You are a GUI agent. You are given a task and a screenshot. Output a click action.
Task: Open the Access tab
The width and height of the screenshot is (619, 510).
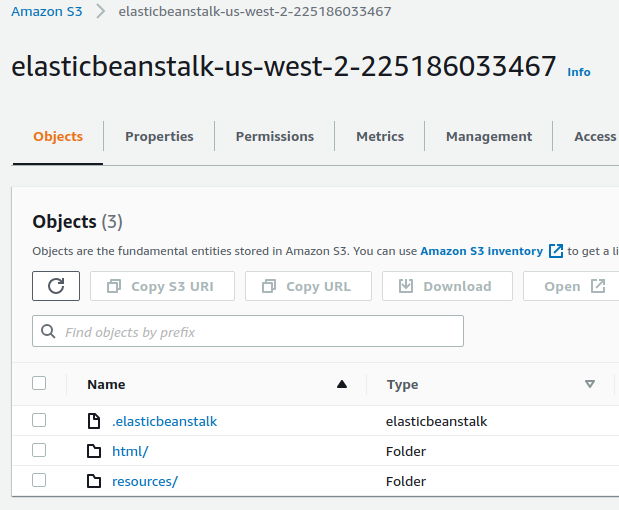coord(595,137)
